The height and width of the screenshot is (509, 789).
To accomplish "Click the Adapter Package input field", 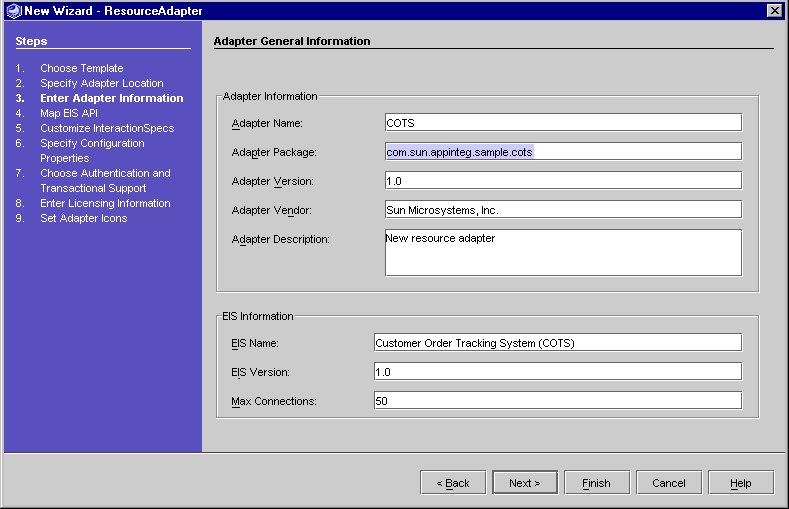I will [x=563, y=152].
